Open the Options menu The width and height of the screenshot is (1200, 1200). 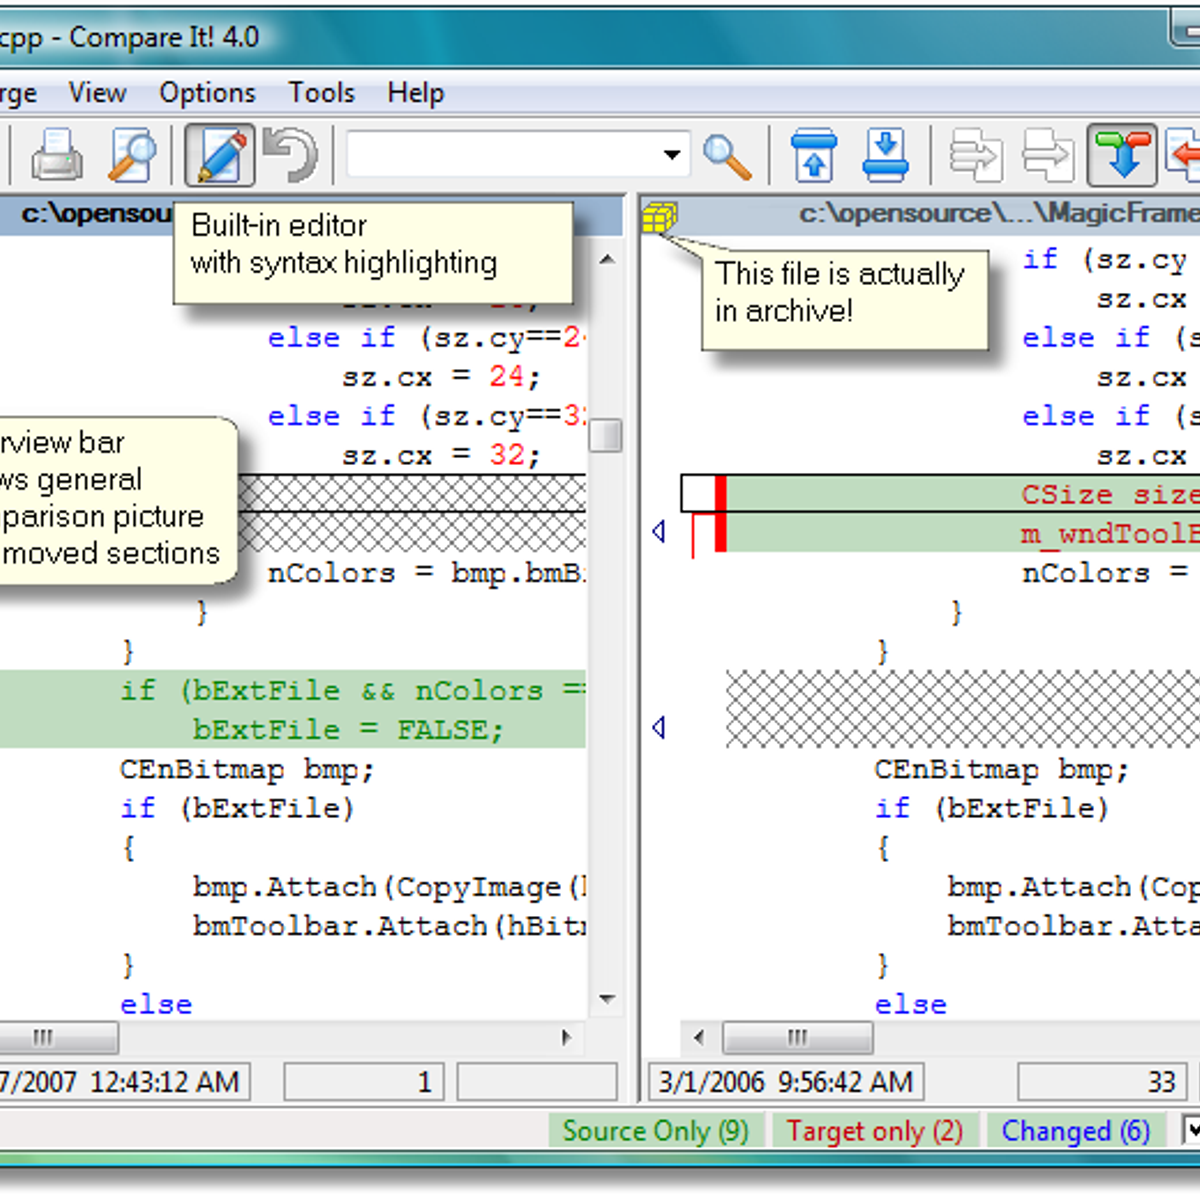(x=207, y=93)
